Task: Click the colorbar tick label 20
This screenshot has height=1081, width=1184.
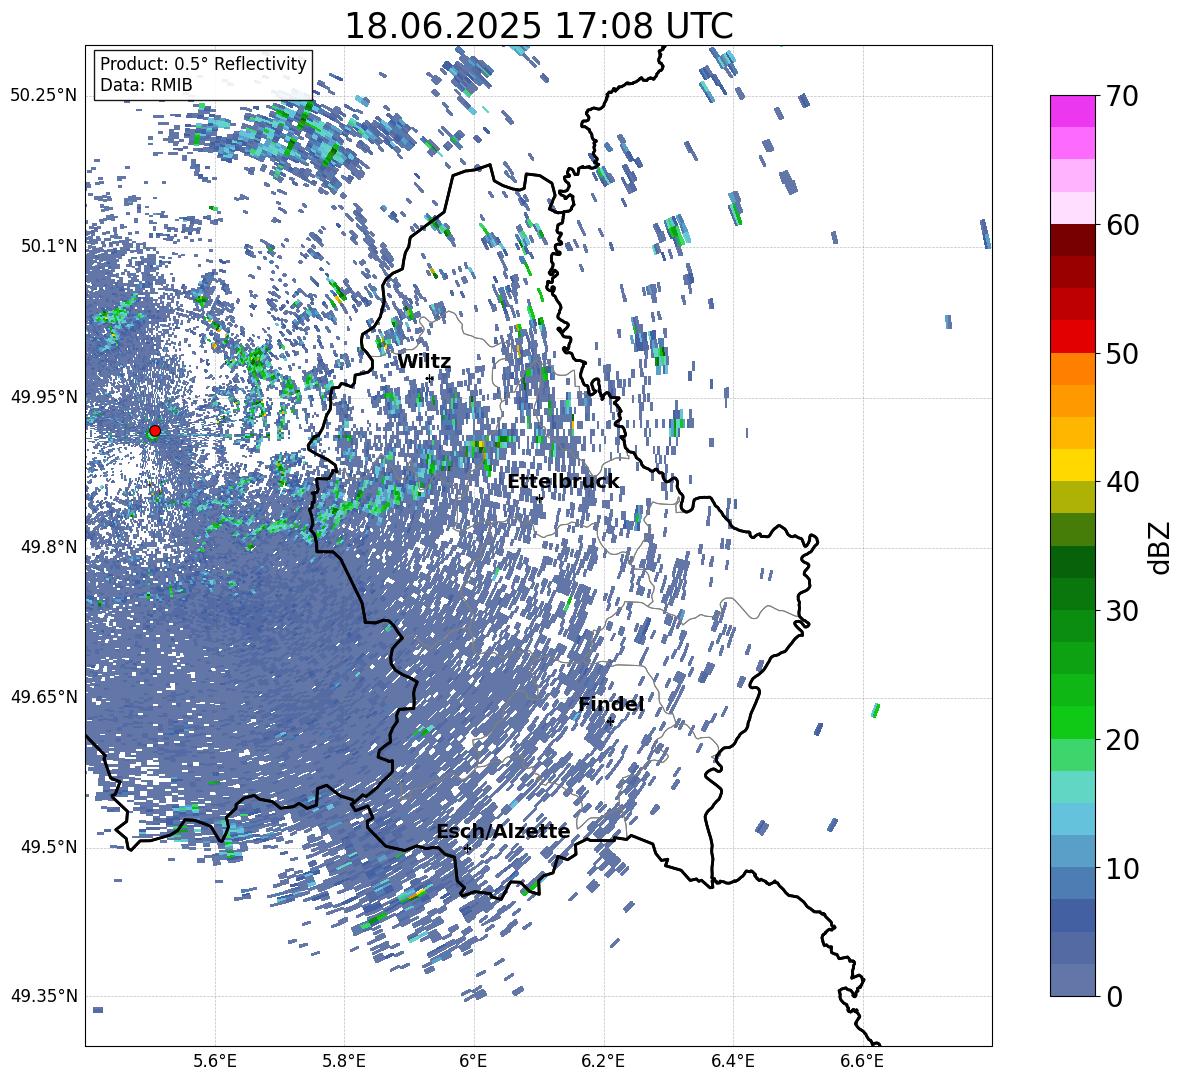Action: [1122, 740]
